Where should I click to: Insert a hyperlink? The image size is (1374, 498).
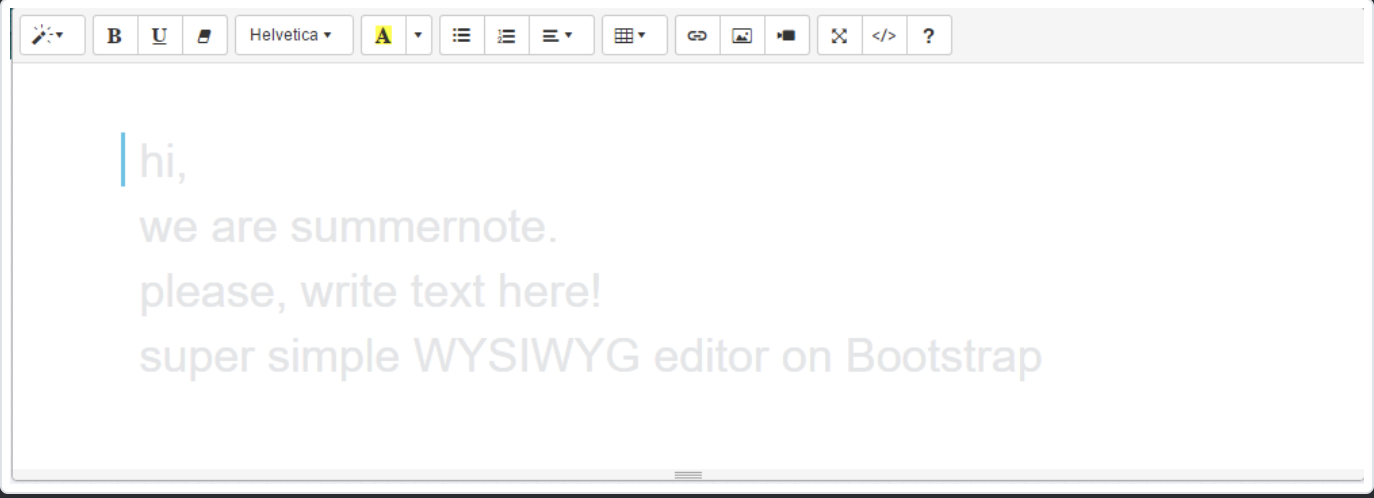pyautogui.click(x=697, y=35)
